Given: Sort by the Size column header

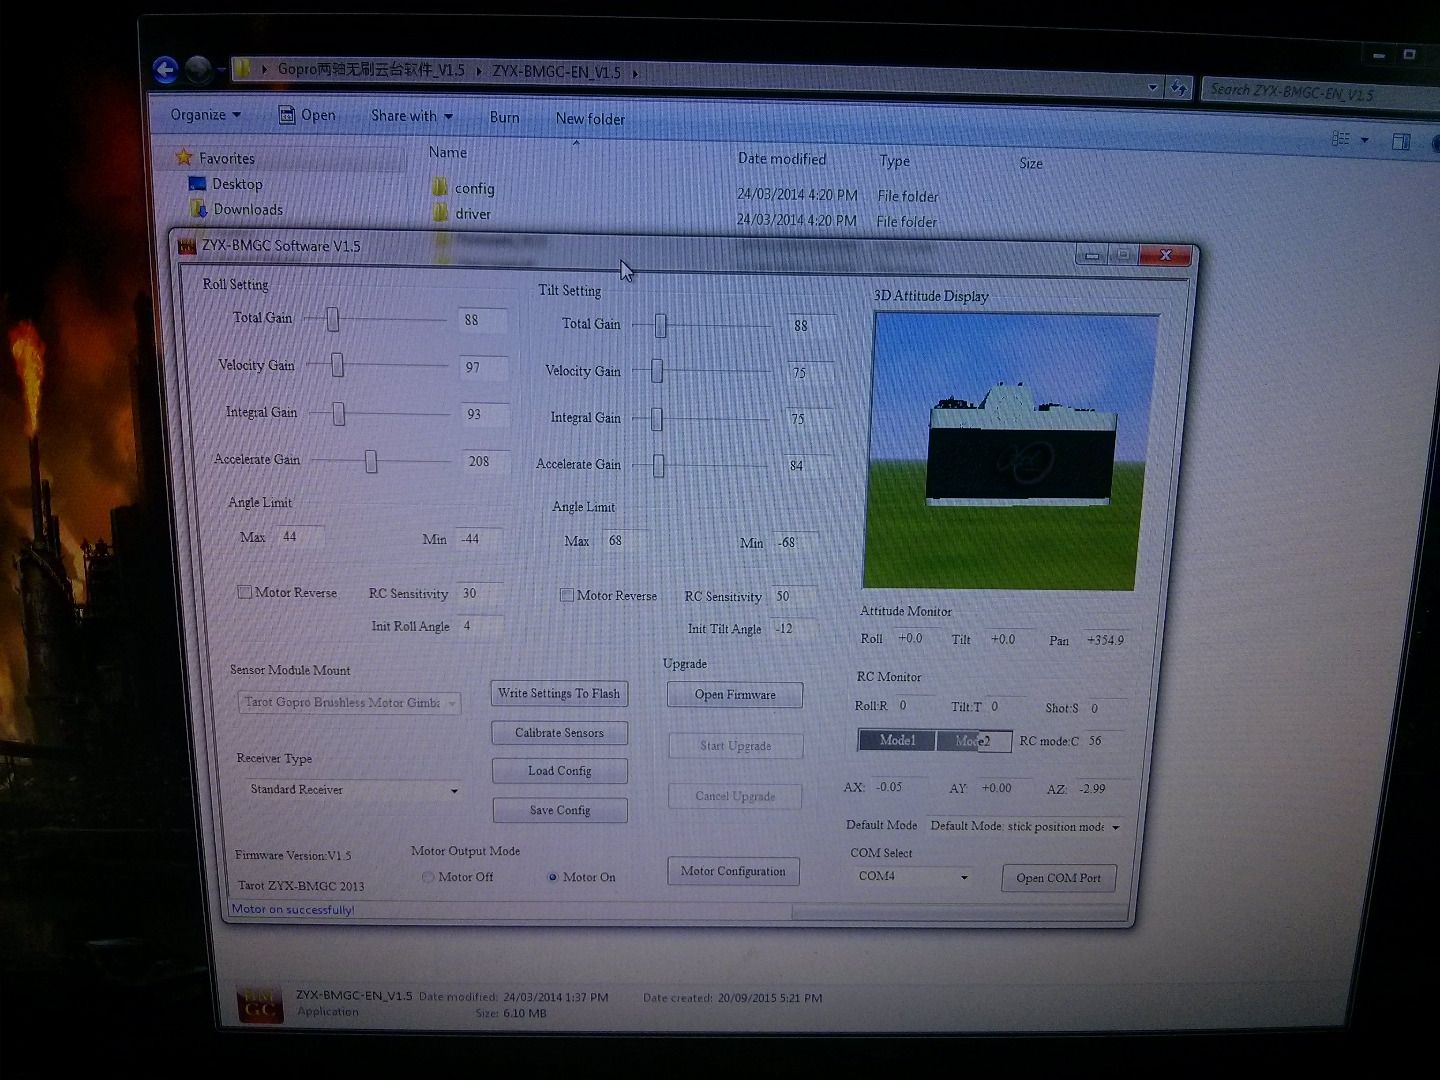Looking at the screenshot, I should pos(1031,163).
